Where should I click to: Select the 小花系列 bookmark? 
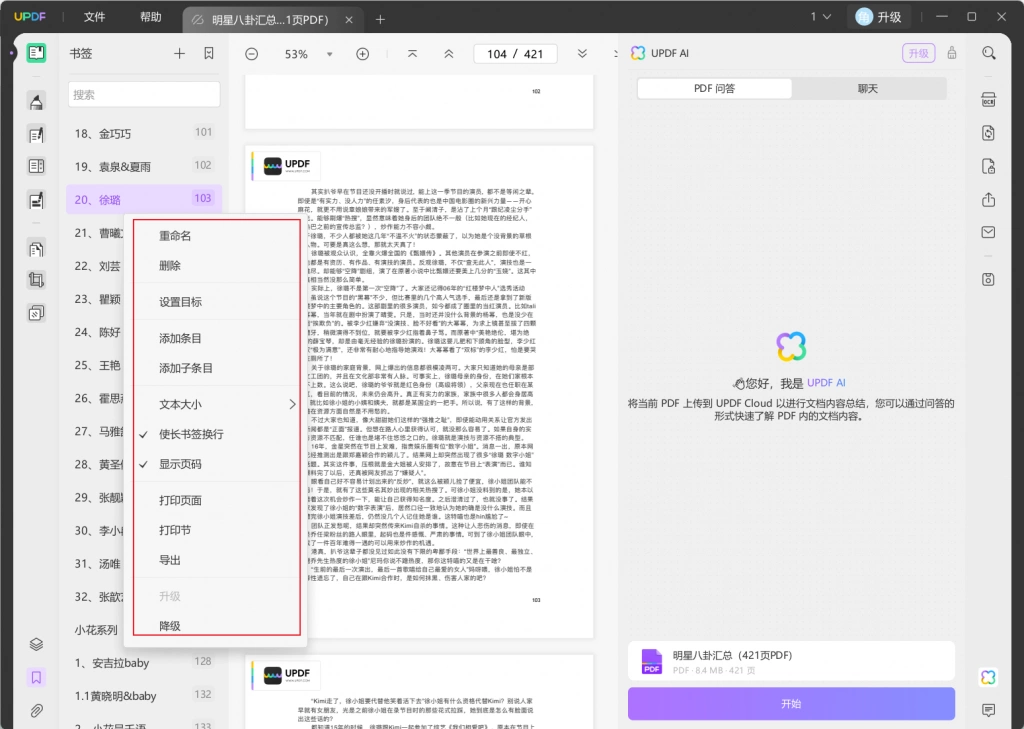(96, 630)
